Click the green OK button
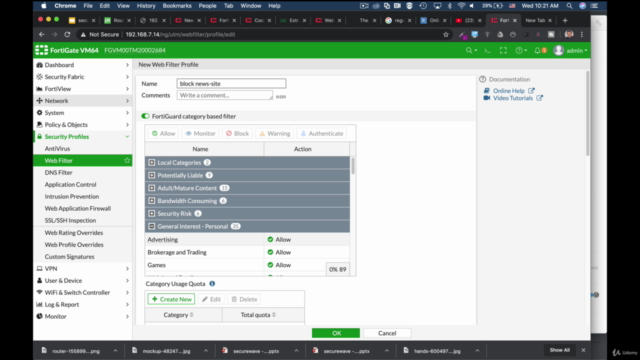Screen dimensions: 640x360 (336, 333)
